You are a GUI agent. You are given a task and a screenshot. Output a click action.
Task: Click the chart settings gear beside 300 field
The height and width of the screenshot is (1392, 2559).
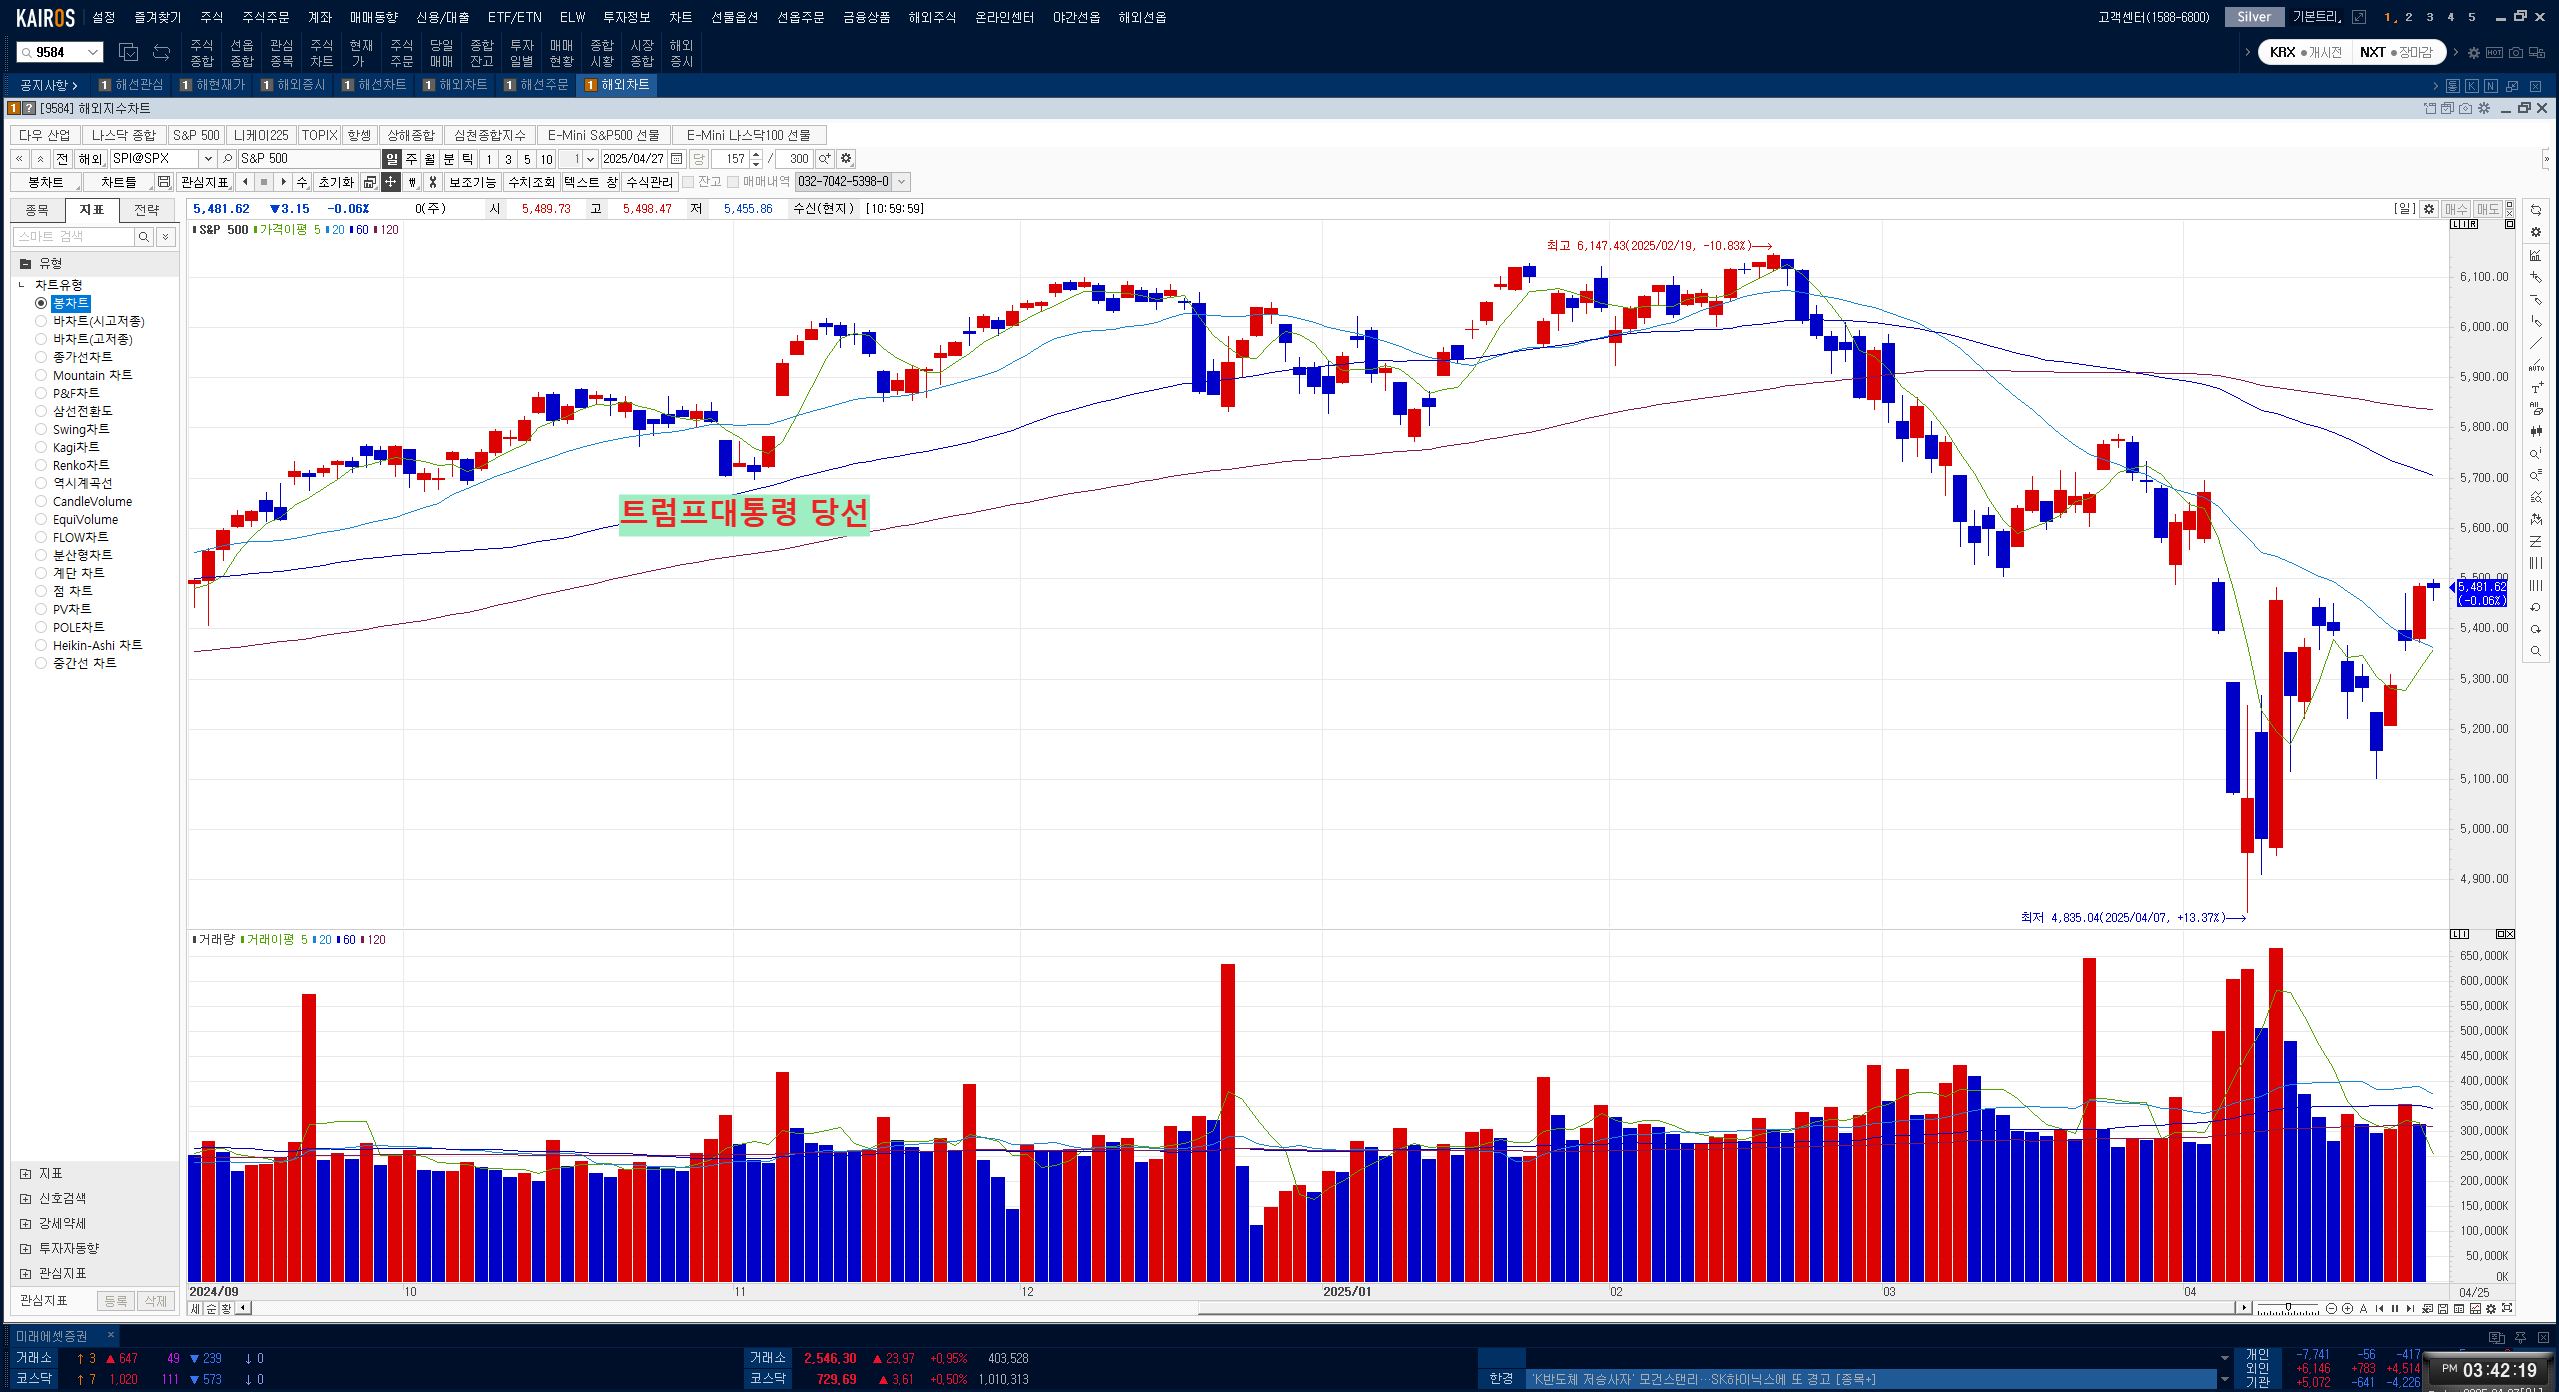(x=846, y=159)
